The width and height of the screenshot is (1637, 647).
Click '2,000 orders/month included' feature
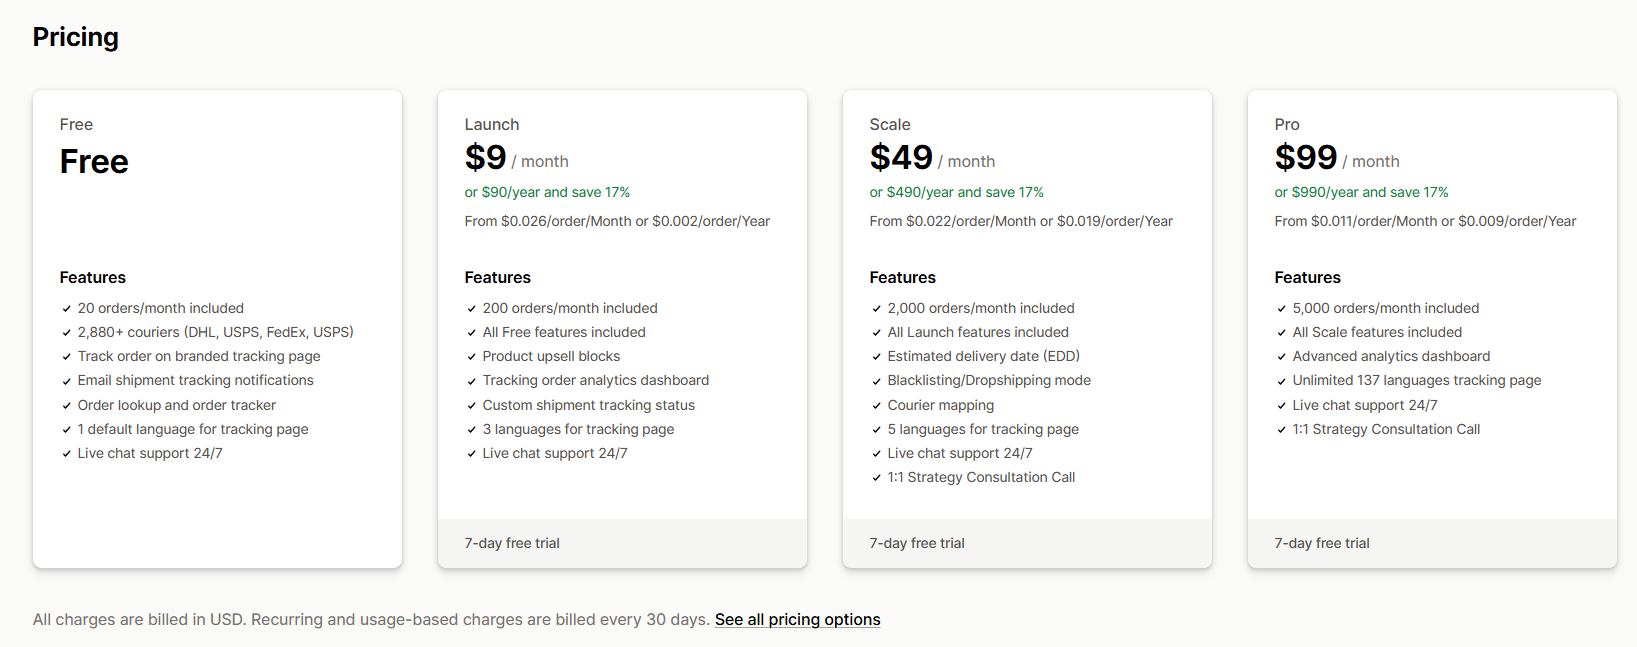coord(981,308)
